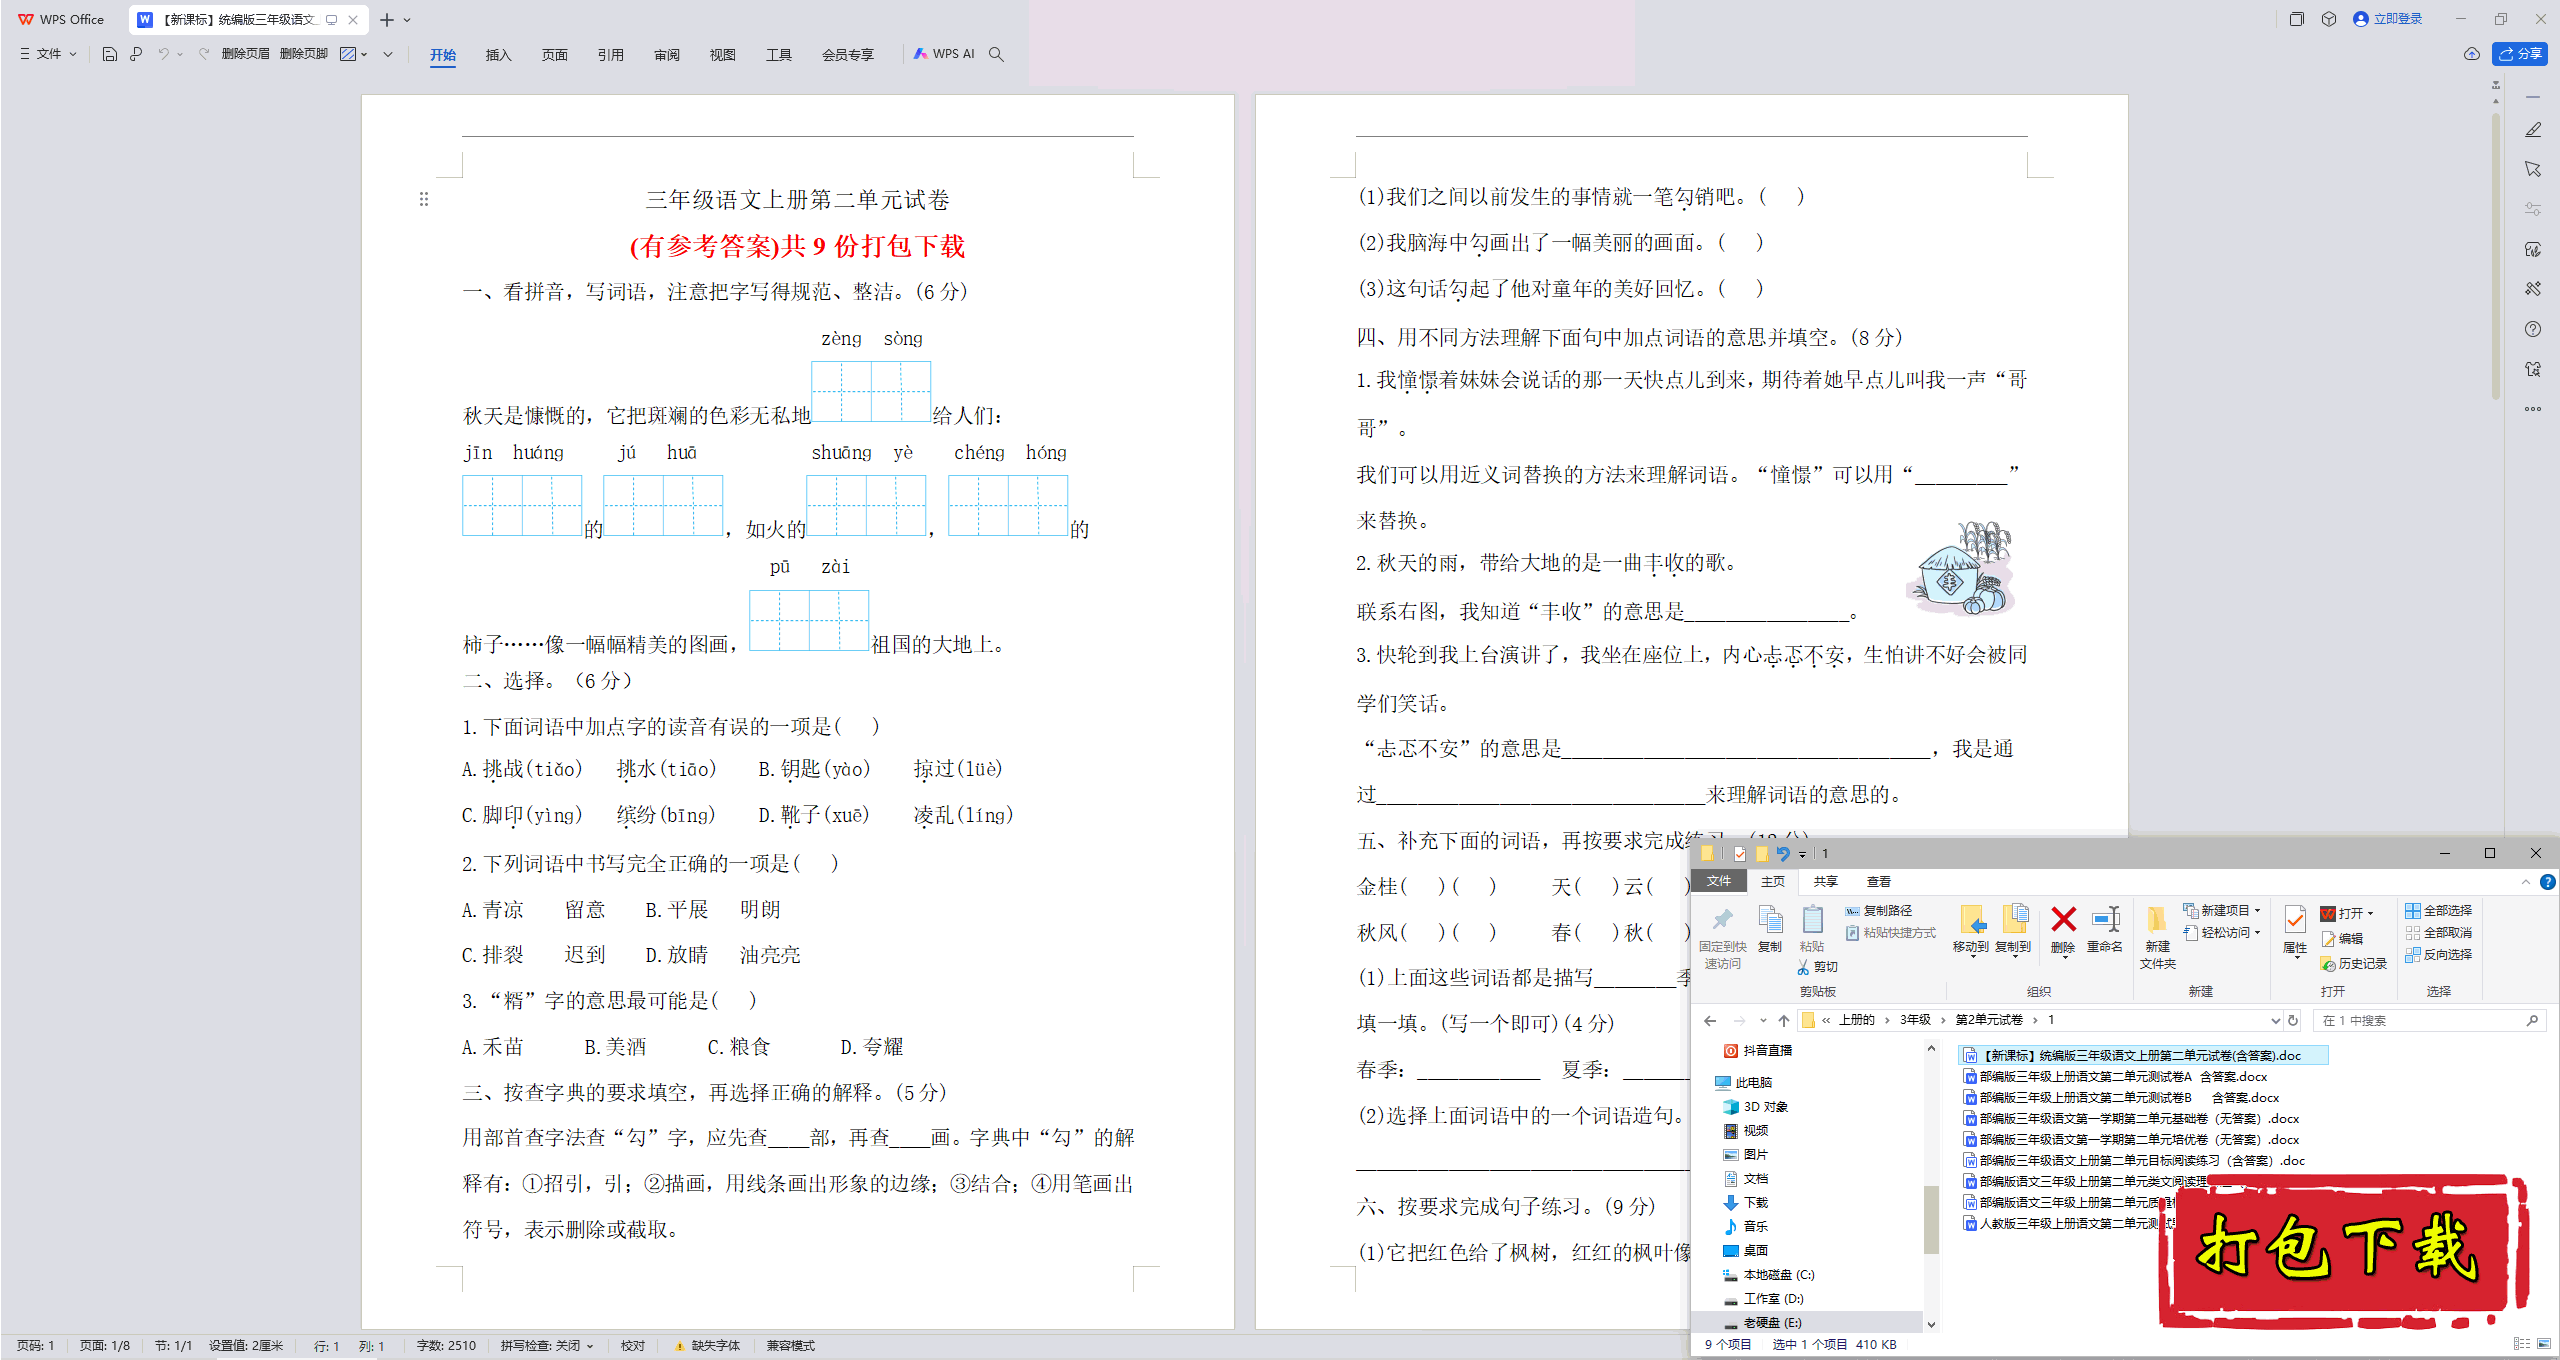Select 本地磁盘 (C:) in Explorer tree
2560x1360 pixels.
tap(1768, 1275)
